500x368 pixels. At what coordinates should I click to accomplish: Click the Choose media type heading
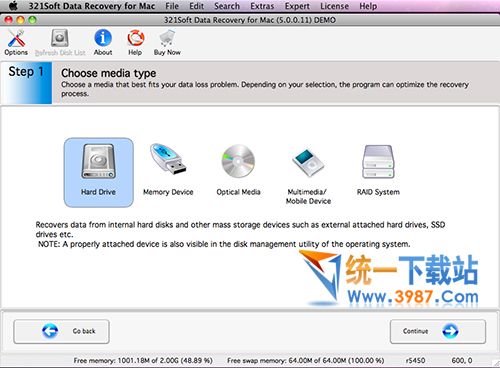click(x=109, y=73)
